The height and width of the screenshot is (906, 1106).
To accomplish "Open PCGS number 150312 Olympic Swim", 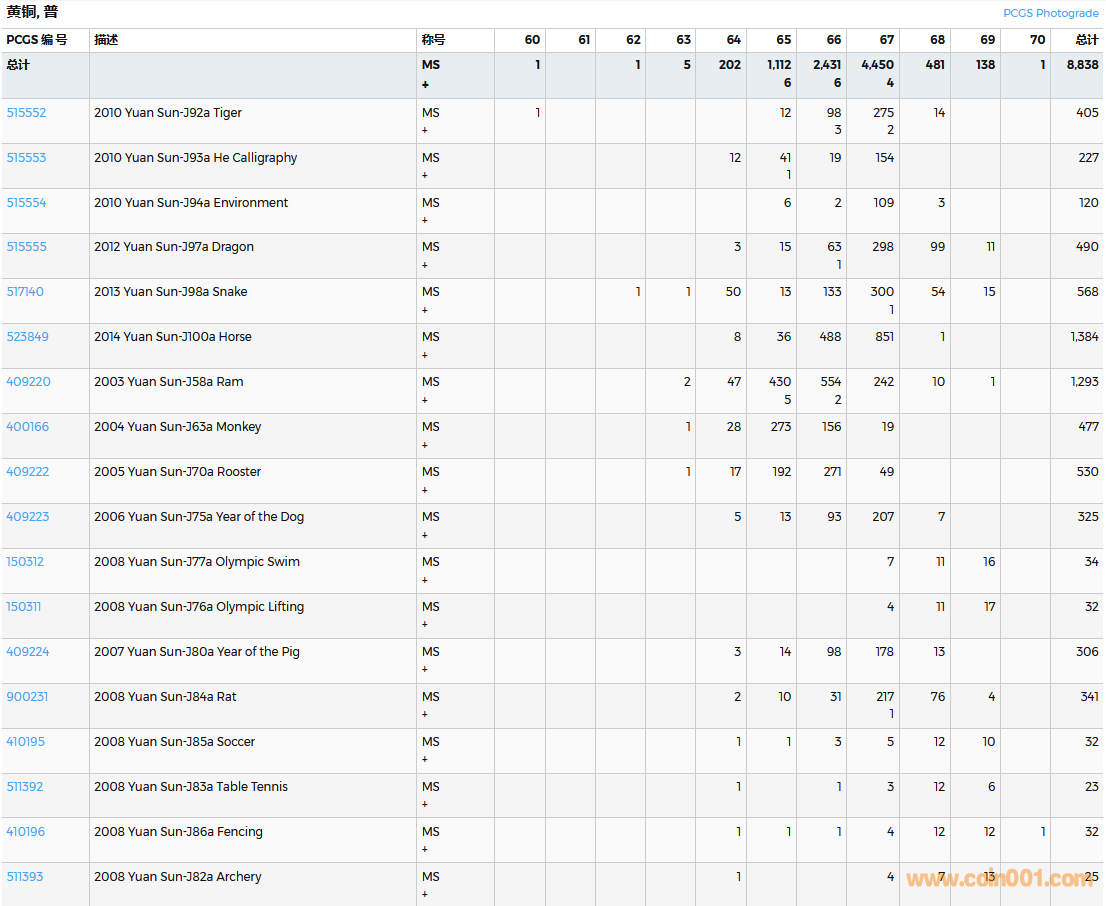I will click(x=25, y=562).
